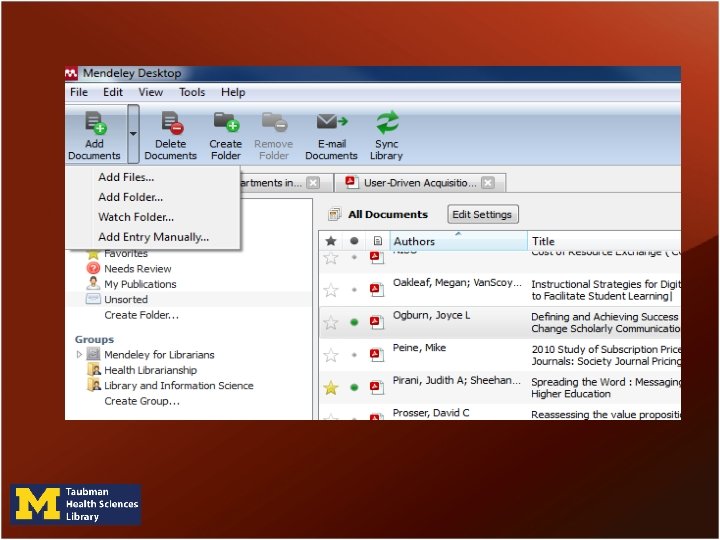720x540 pixels.
Task: Select author cell 'Peine, Mike'
Action: [x=419, y=348]
